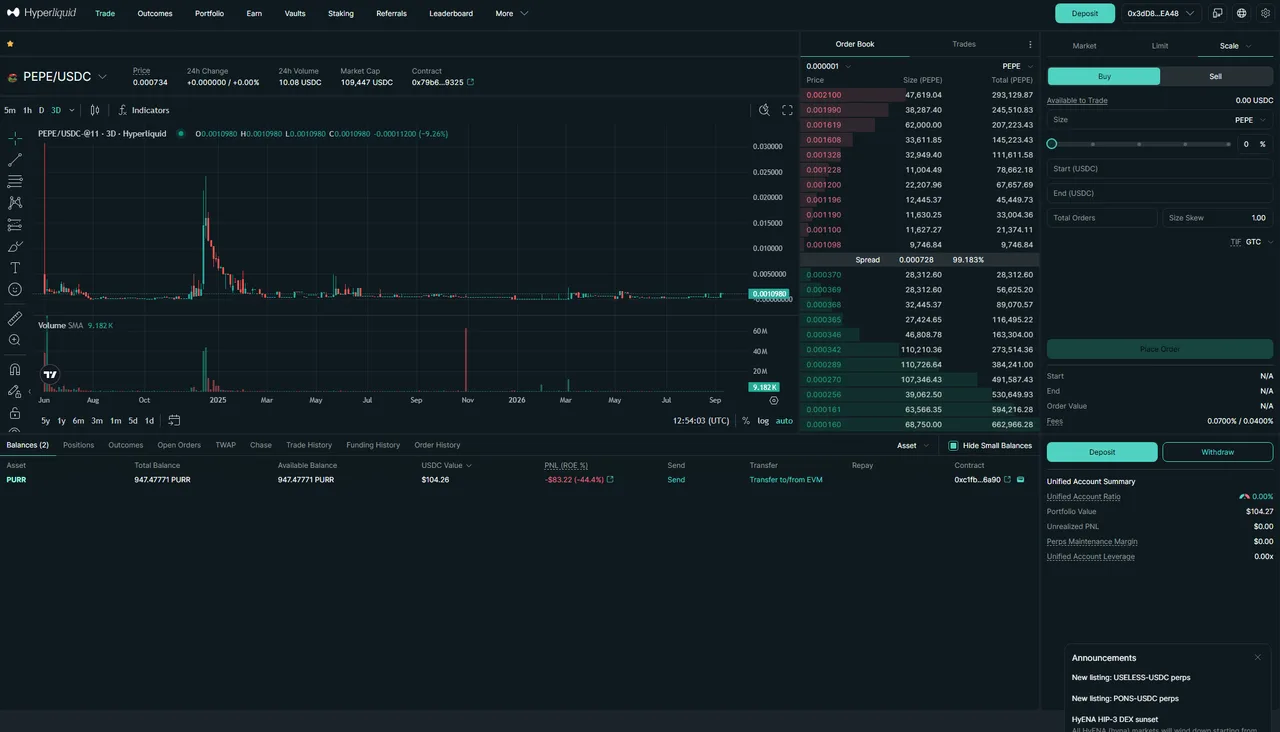Open chart price scale settings gear
Image resolution: width=1280 pixels, height=732 pixels.
point(774,400)
